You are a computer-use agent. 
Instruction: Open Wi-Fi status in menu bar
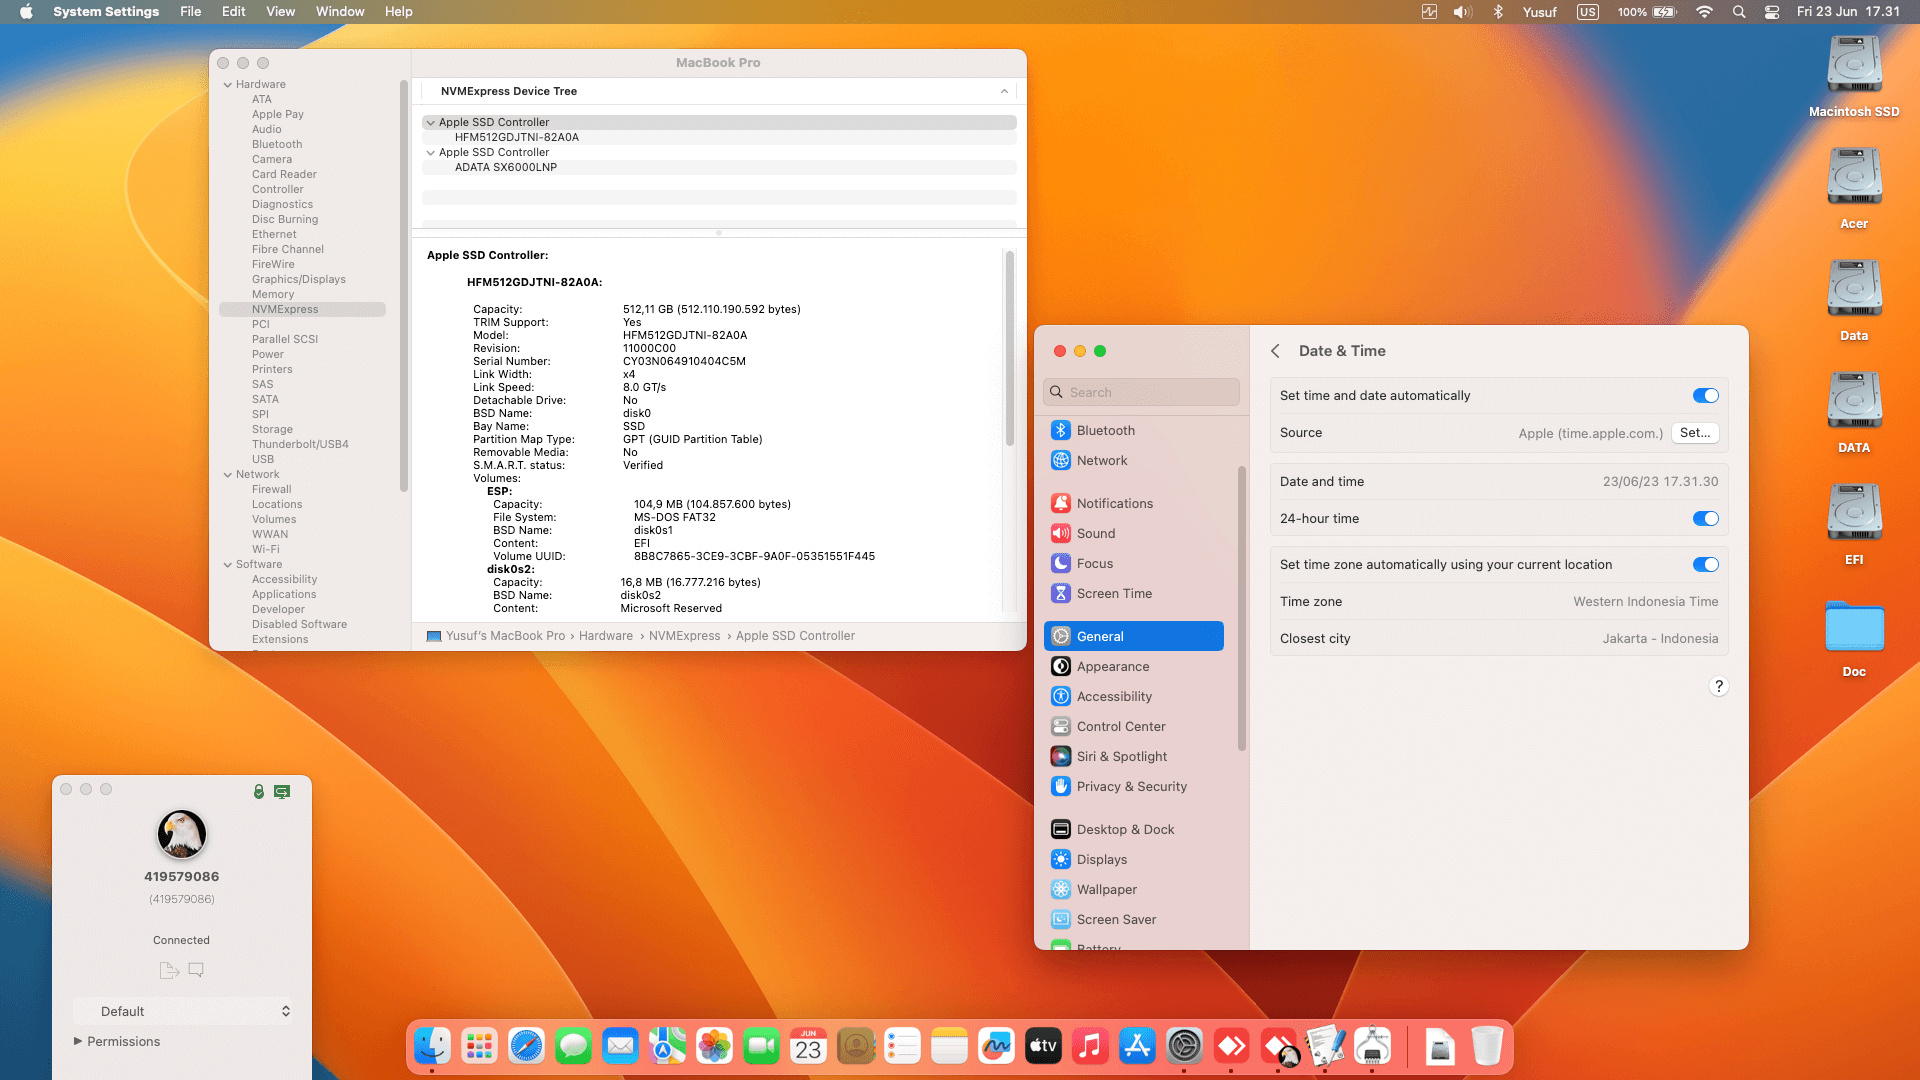[1705, 12]
